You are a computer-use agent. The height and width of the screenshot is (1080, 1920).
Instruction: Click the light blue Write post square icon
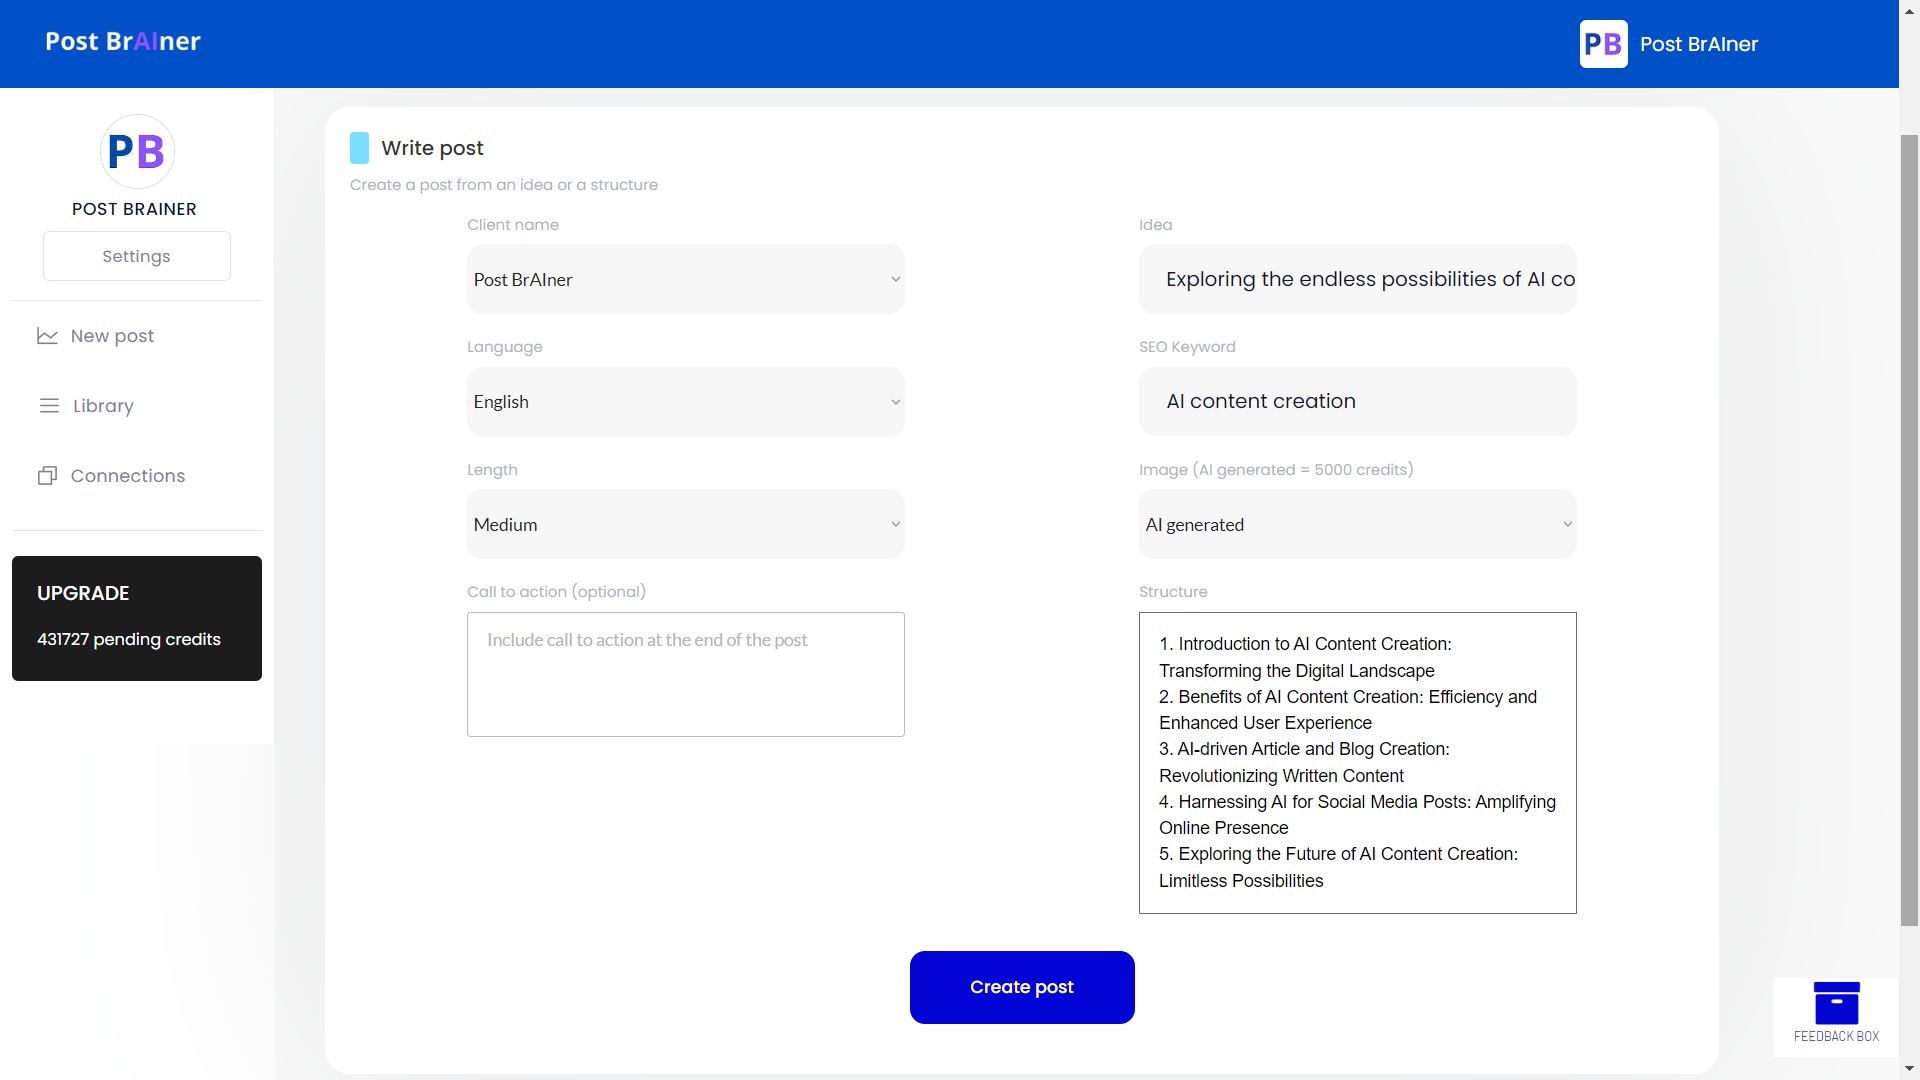[359, 148]
